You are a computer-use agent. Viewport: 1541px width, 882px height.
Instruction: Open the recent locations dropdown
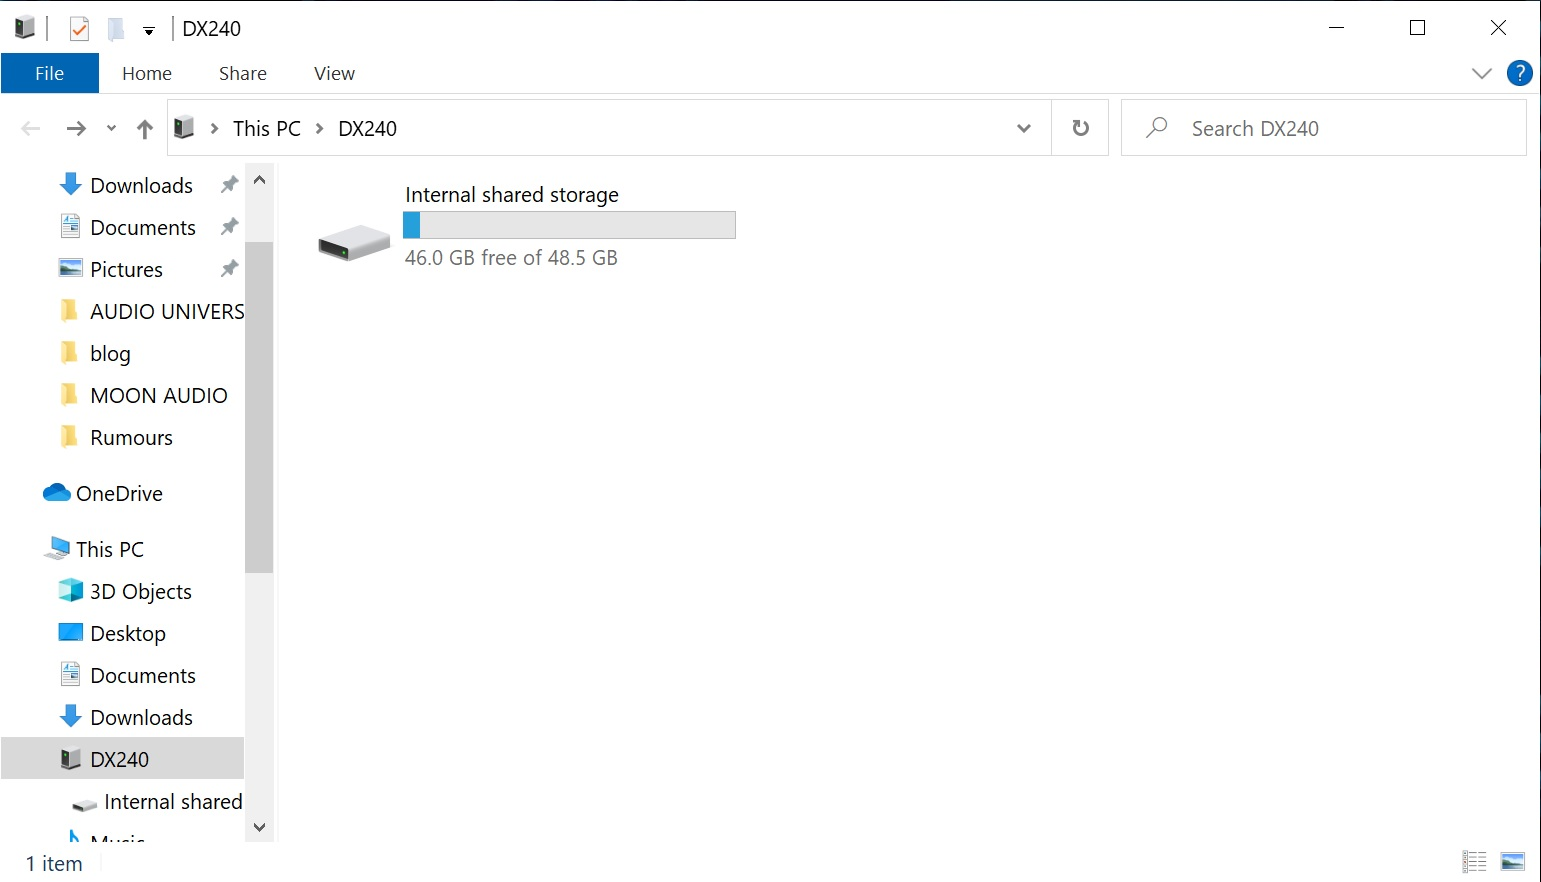[111, 128]
